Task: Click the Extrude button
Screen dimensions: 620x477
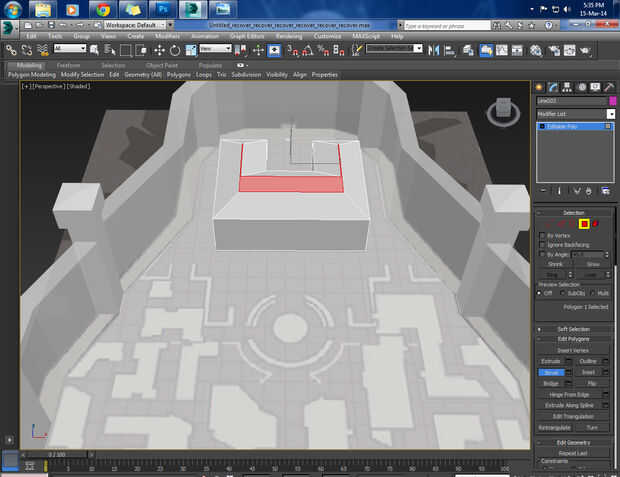Action: tap(551, 360)
